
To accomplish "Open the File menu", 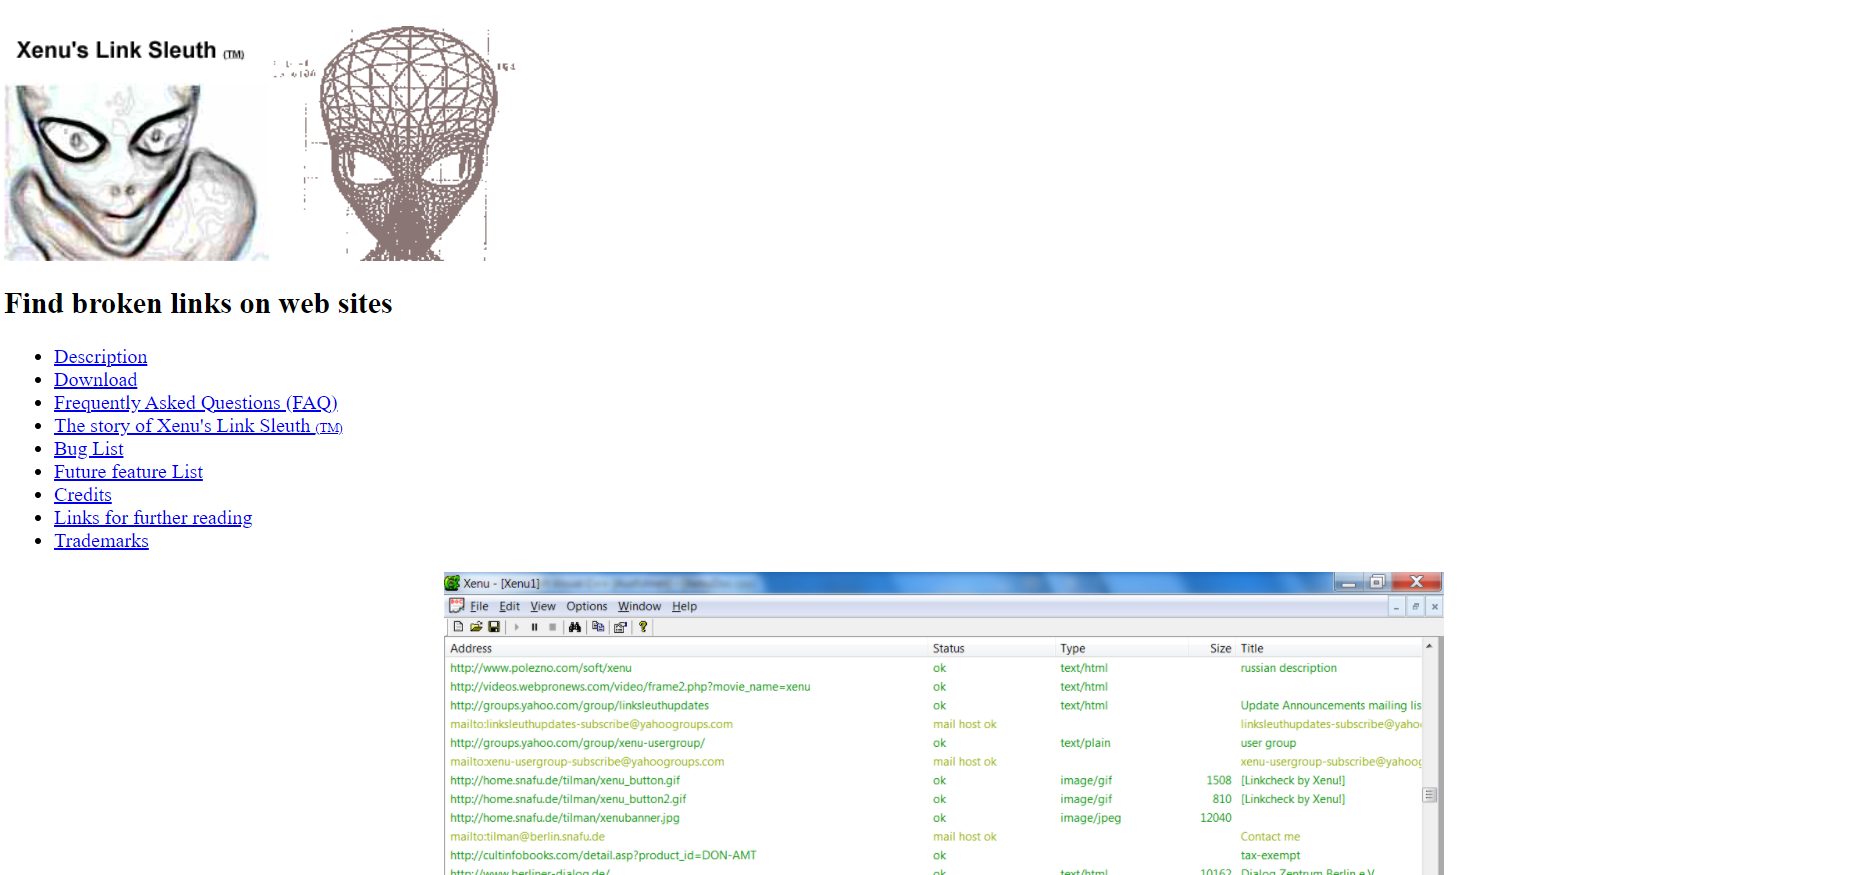I will point(479,606).
